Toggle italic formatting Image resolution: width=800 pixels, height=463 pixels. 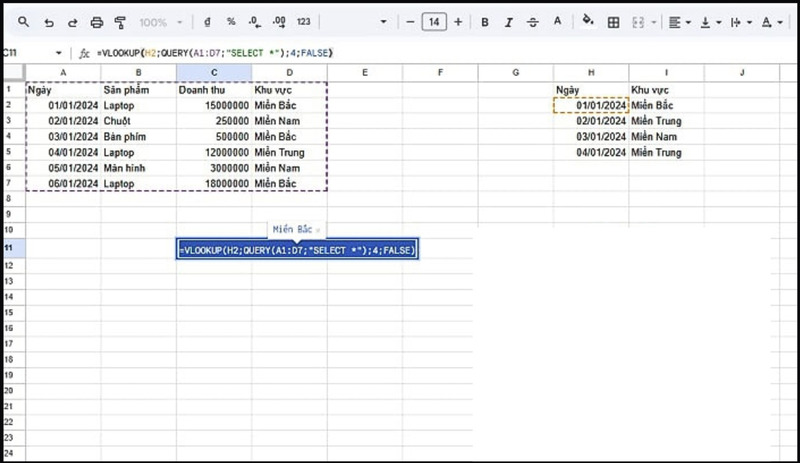509,22
